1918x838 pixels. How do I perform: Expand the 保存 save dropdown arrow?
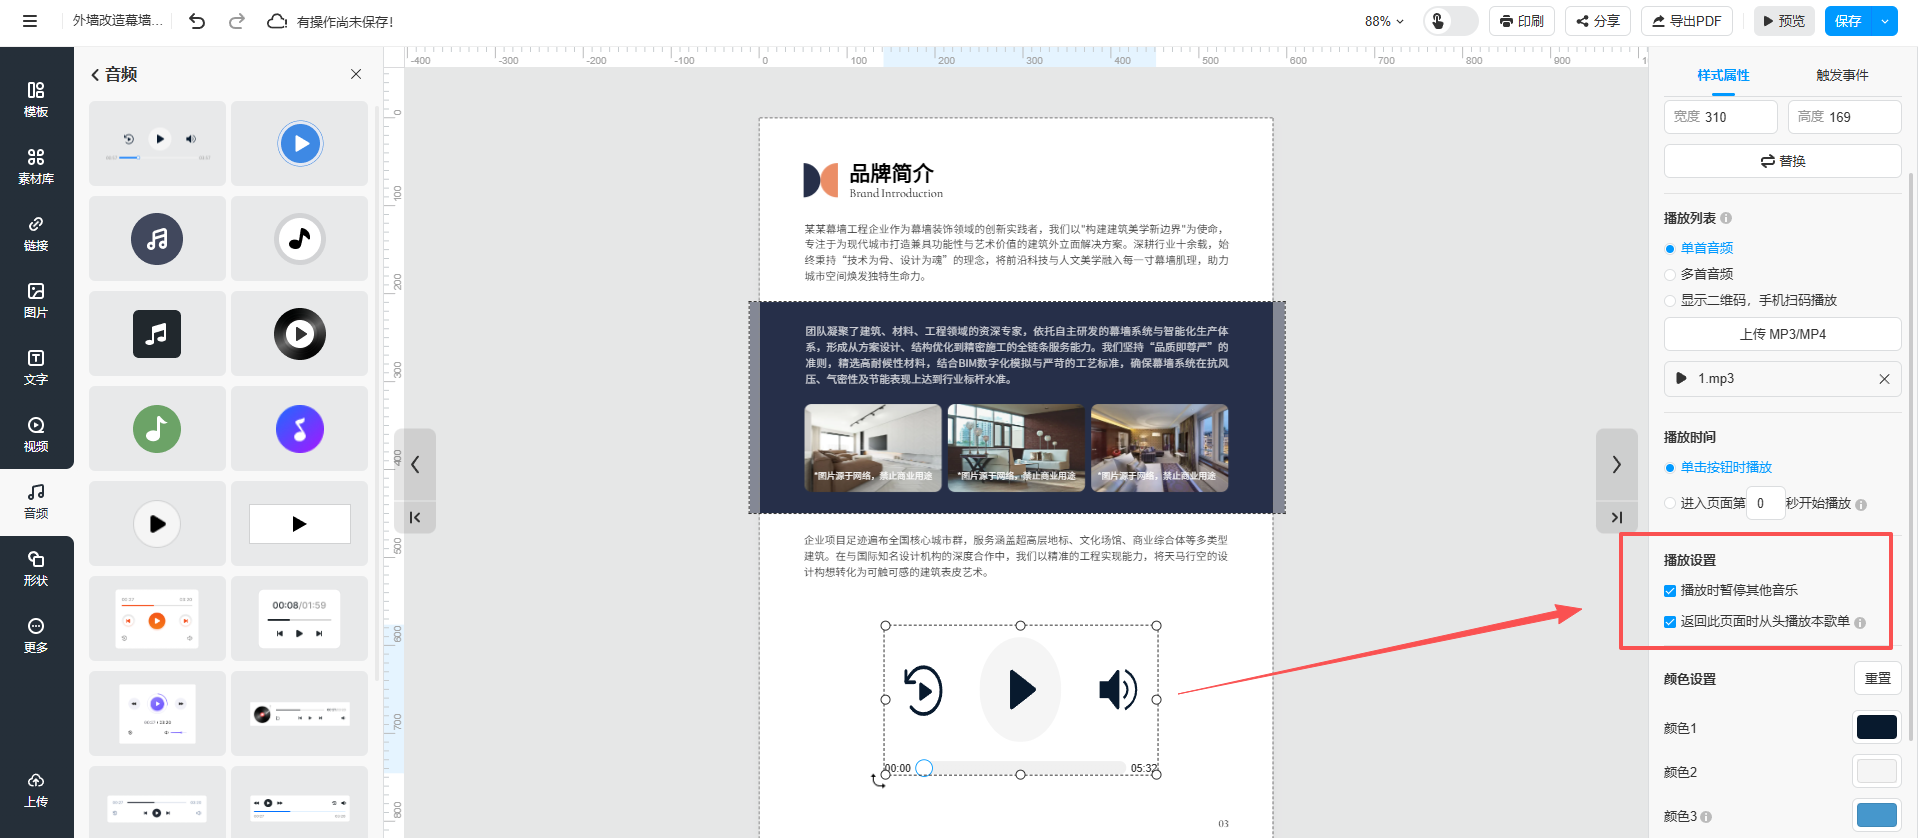tap(1885, 21)
